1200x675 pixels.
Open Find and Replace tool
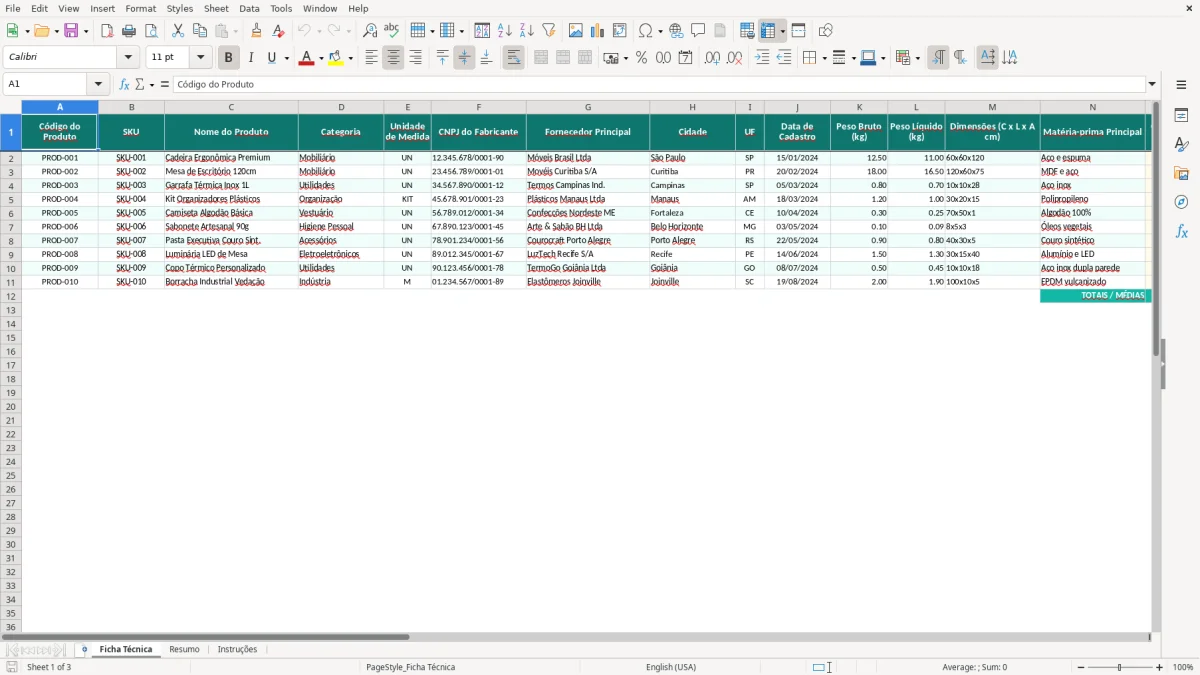coord(370,31)
